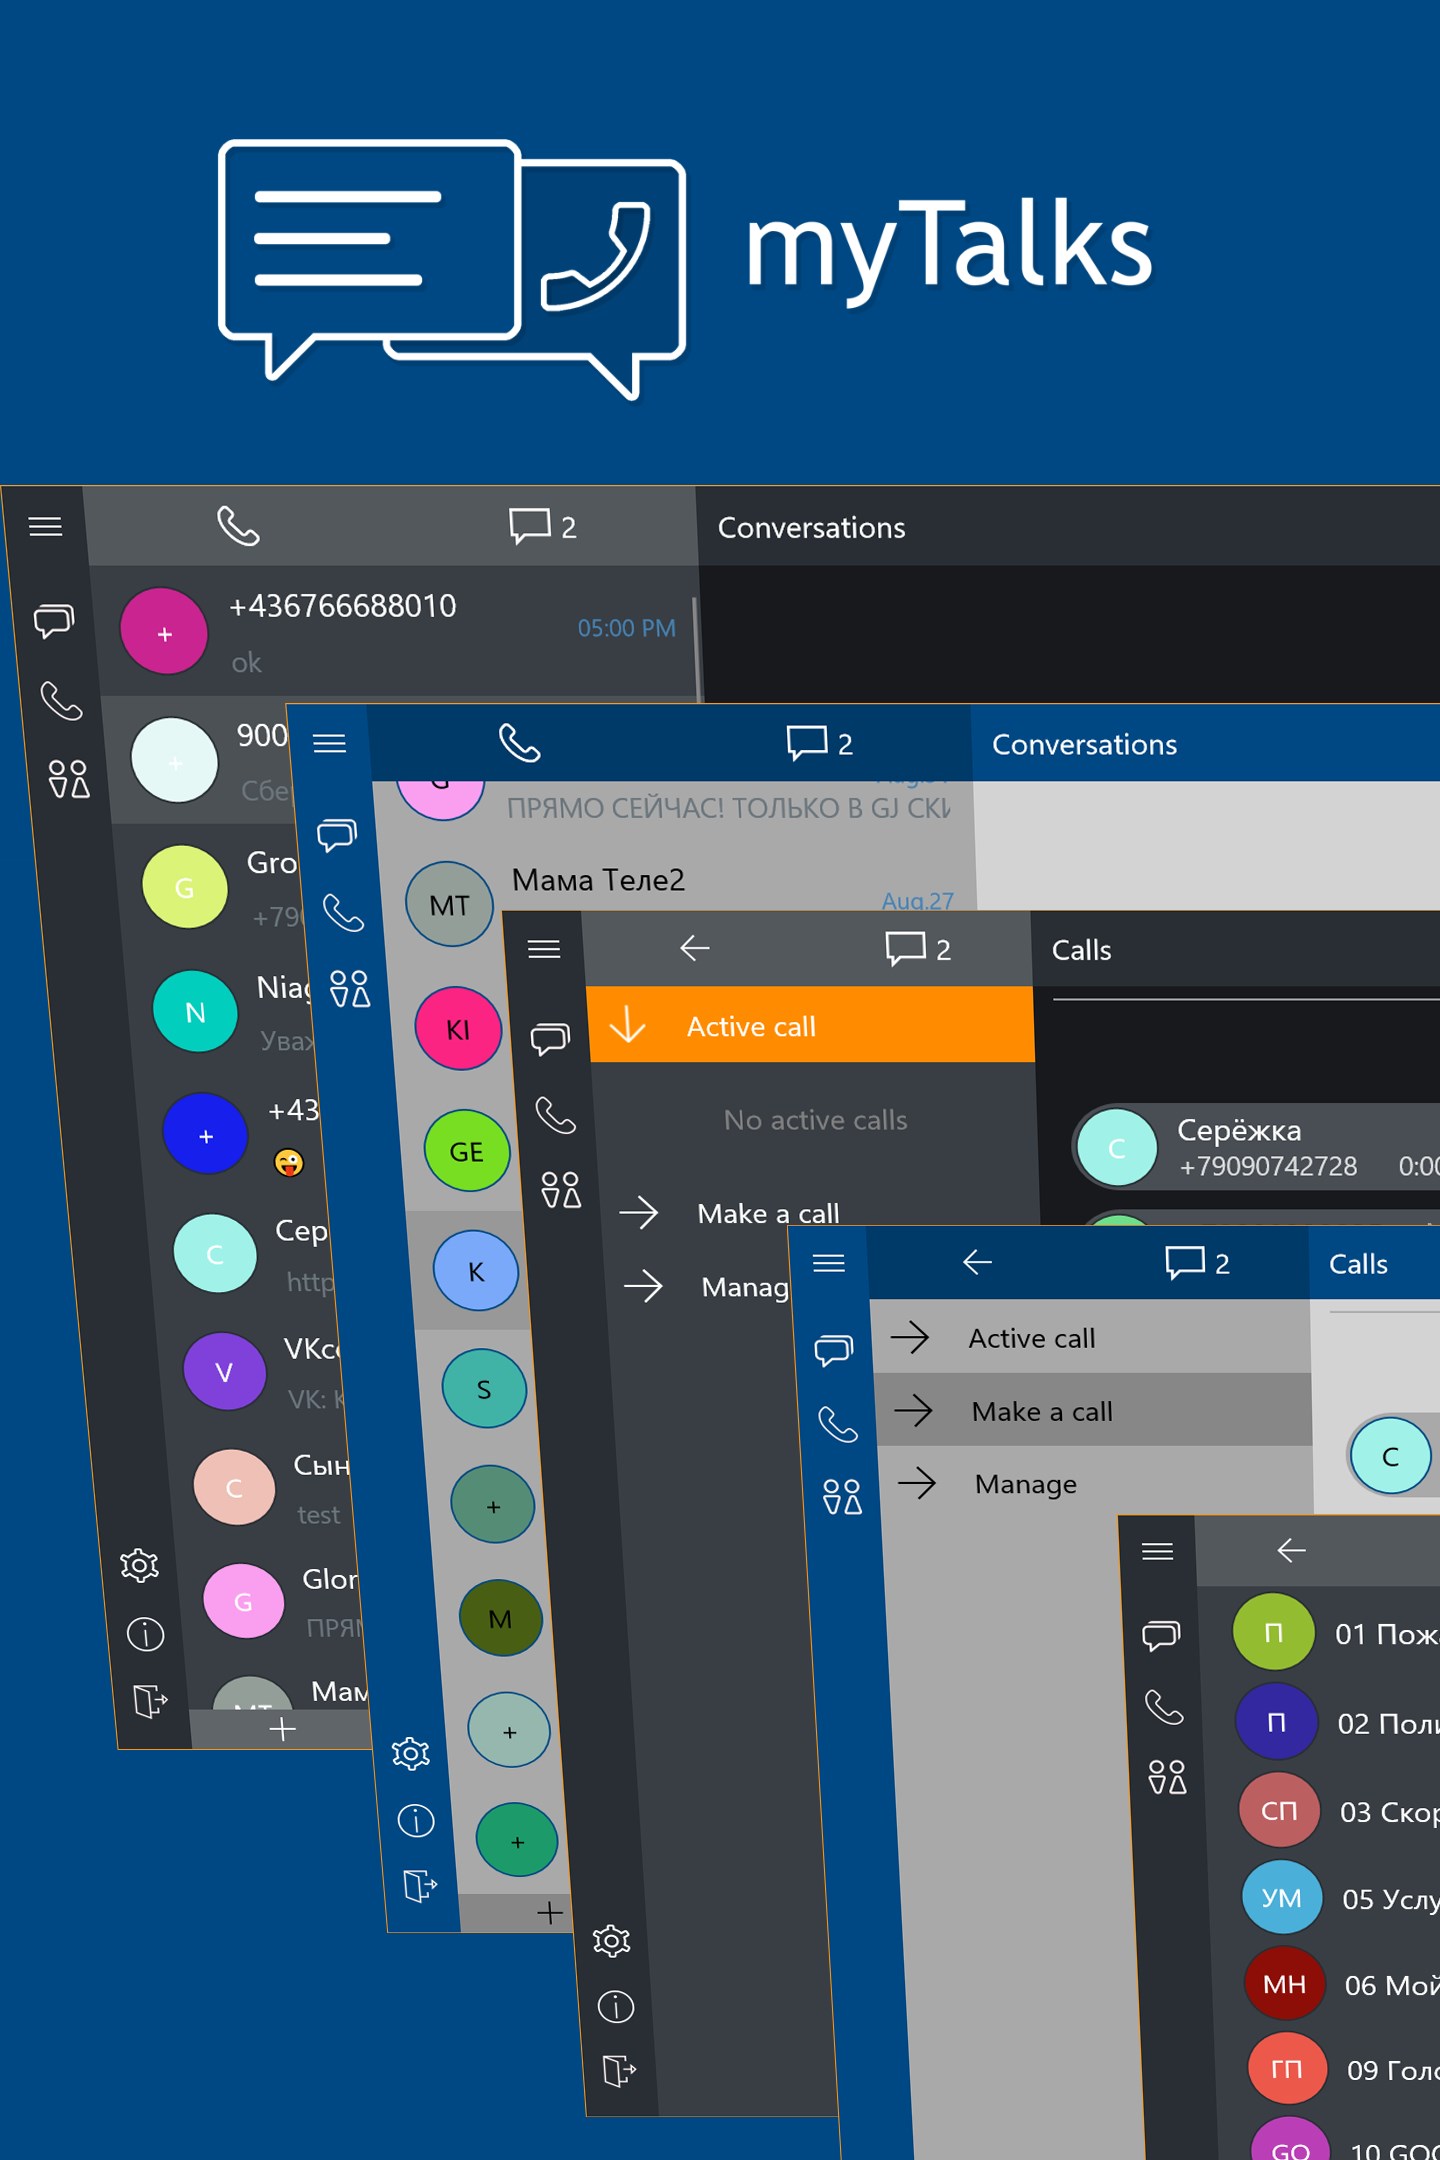Select the Серёжка call entry
The image size is (1440, 2160).
point(1257,1147)
